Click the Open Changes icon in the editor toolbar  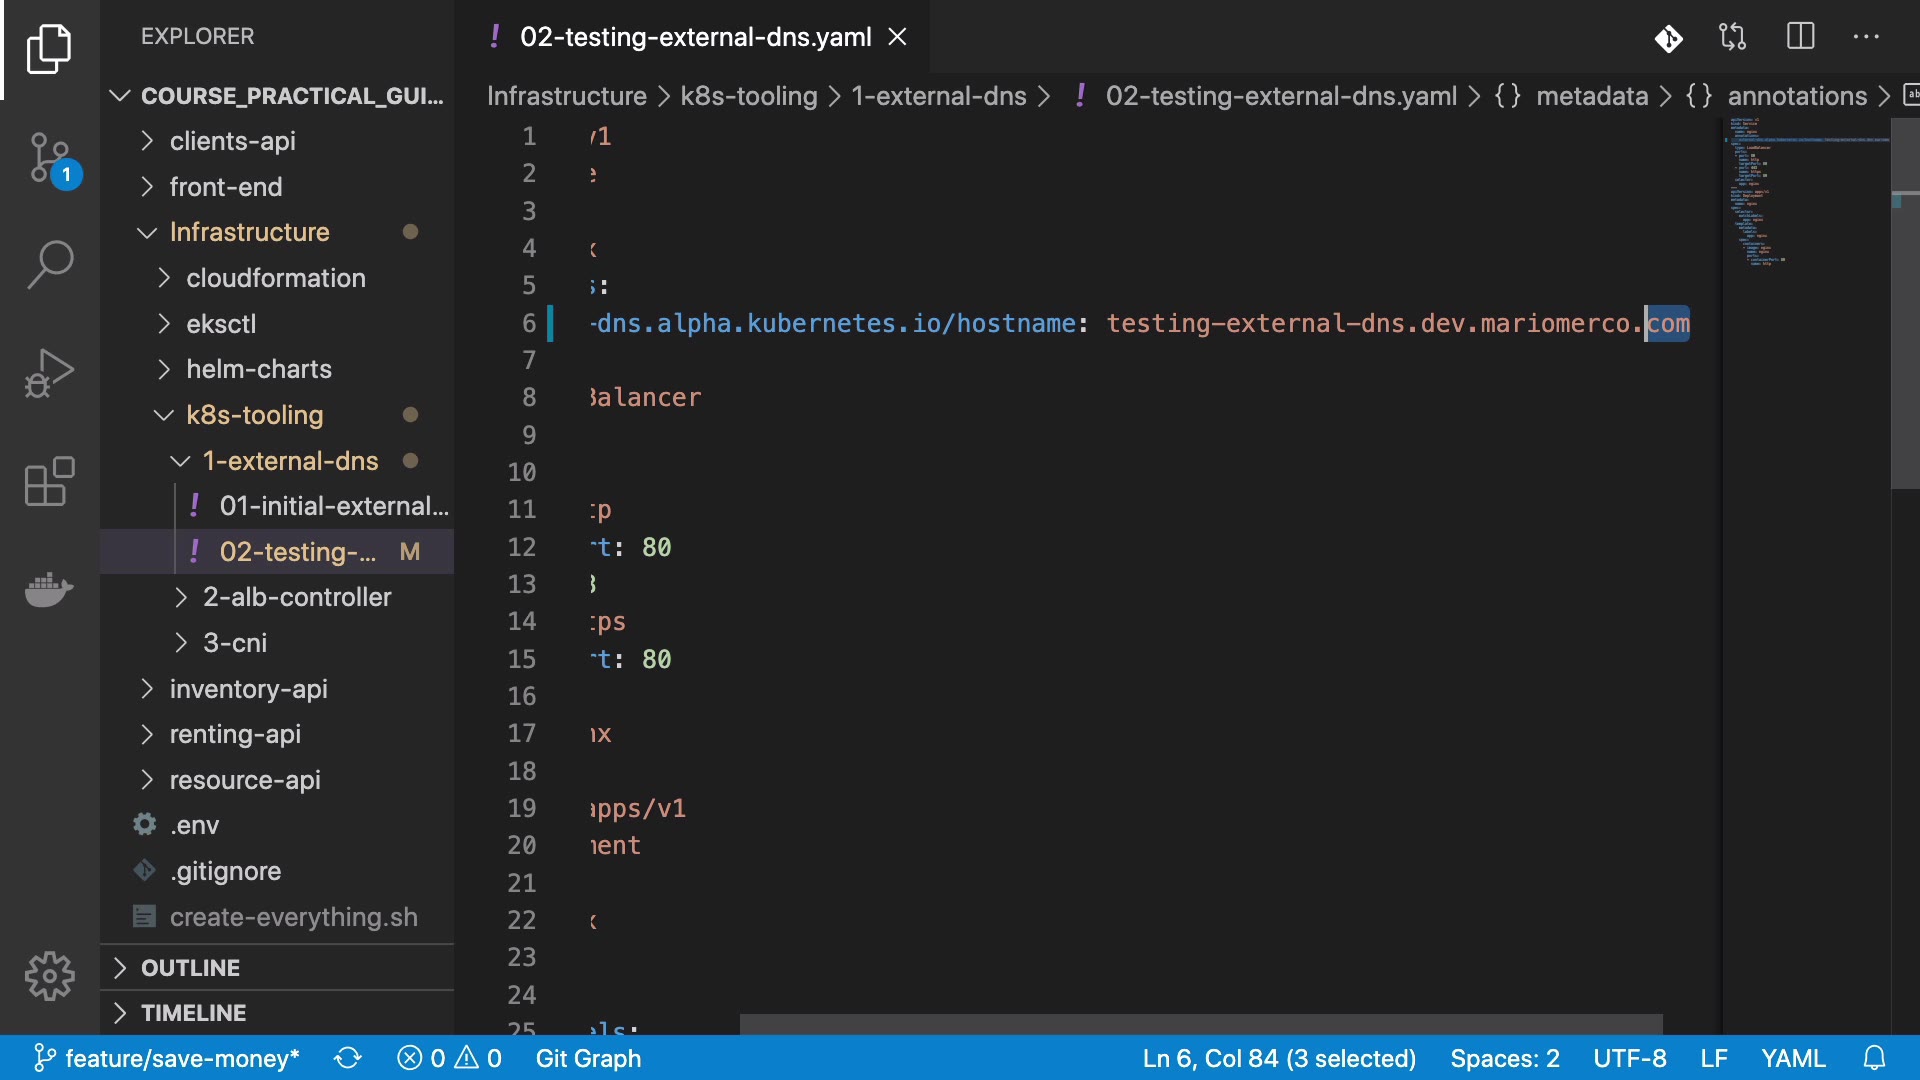(x=1733, y=38)
